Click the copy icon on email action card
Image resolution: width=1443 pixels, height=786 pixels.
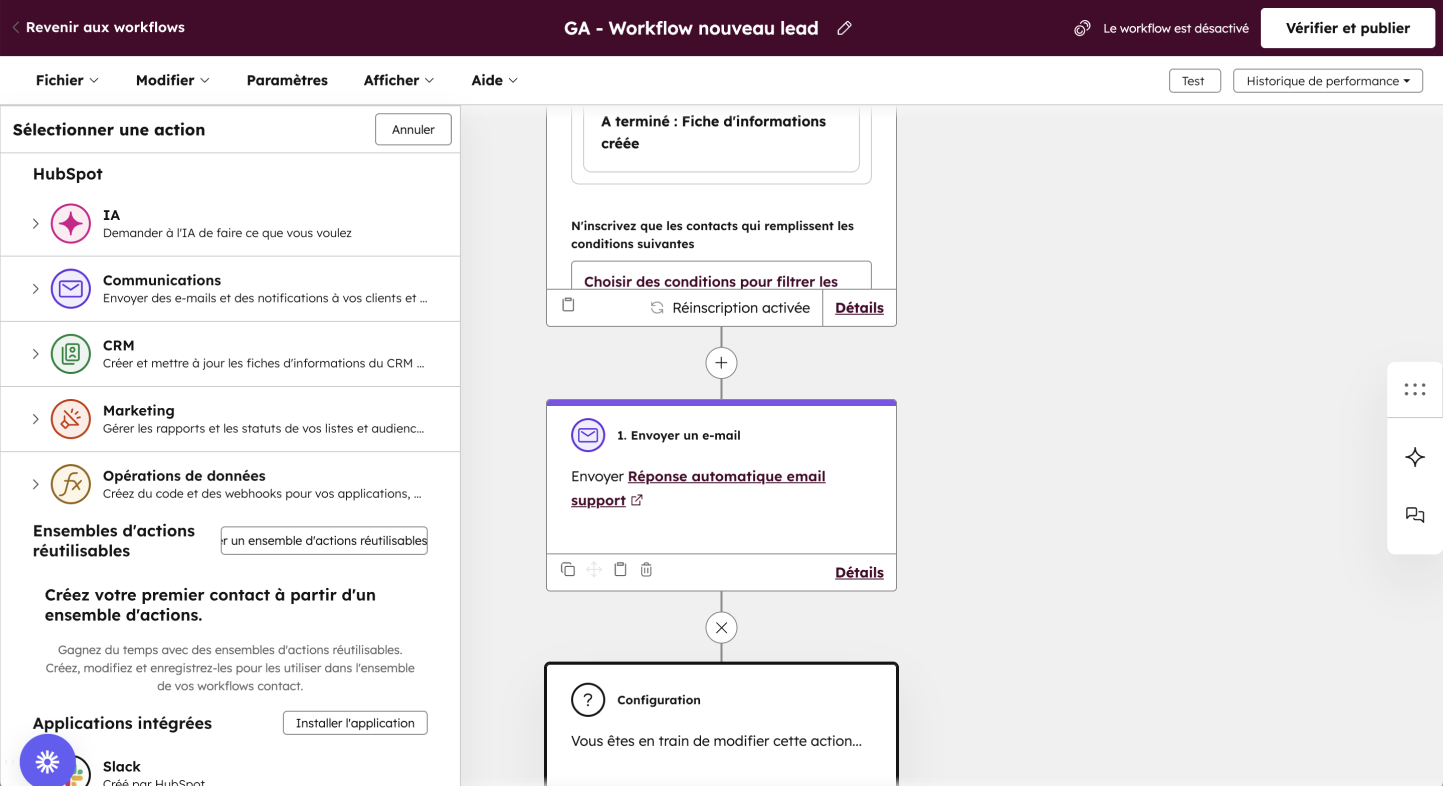tap(568, 570)
